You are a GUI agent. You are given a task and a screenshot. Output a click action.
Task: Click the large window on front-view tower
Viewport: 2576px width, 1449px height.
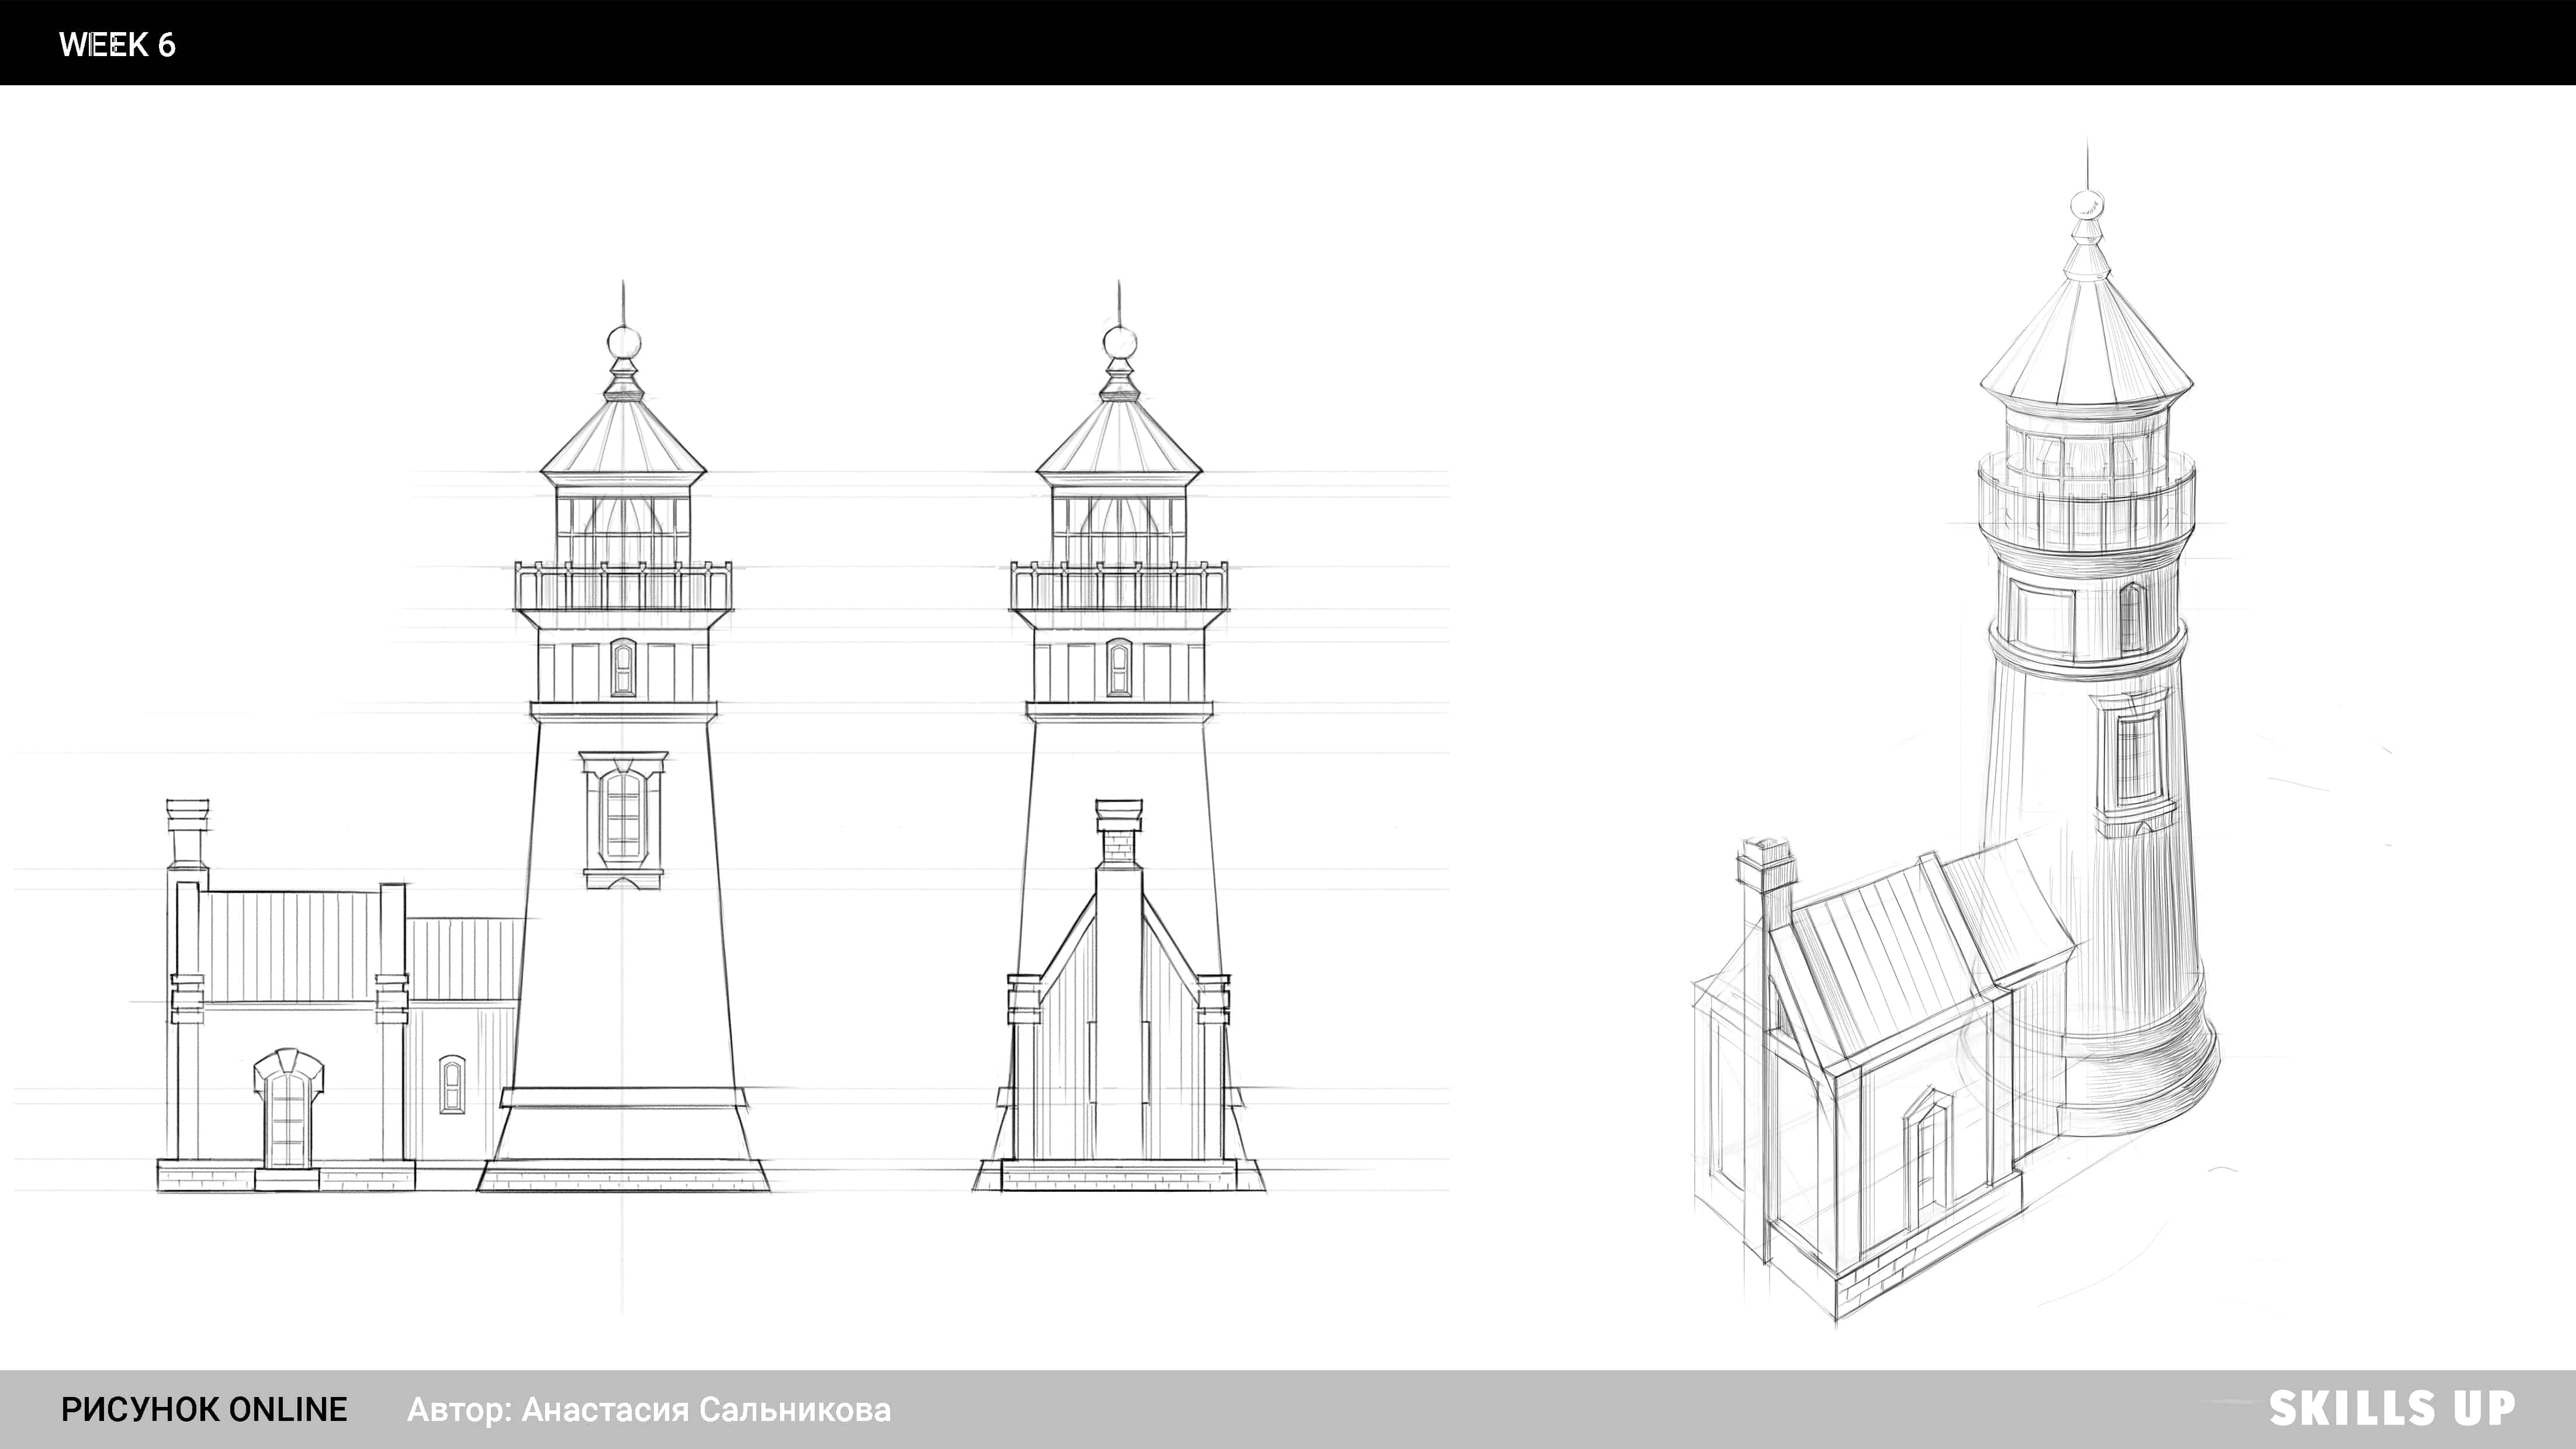623,817
